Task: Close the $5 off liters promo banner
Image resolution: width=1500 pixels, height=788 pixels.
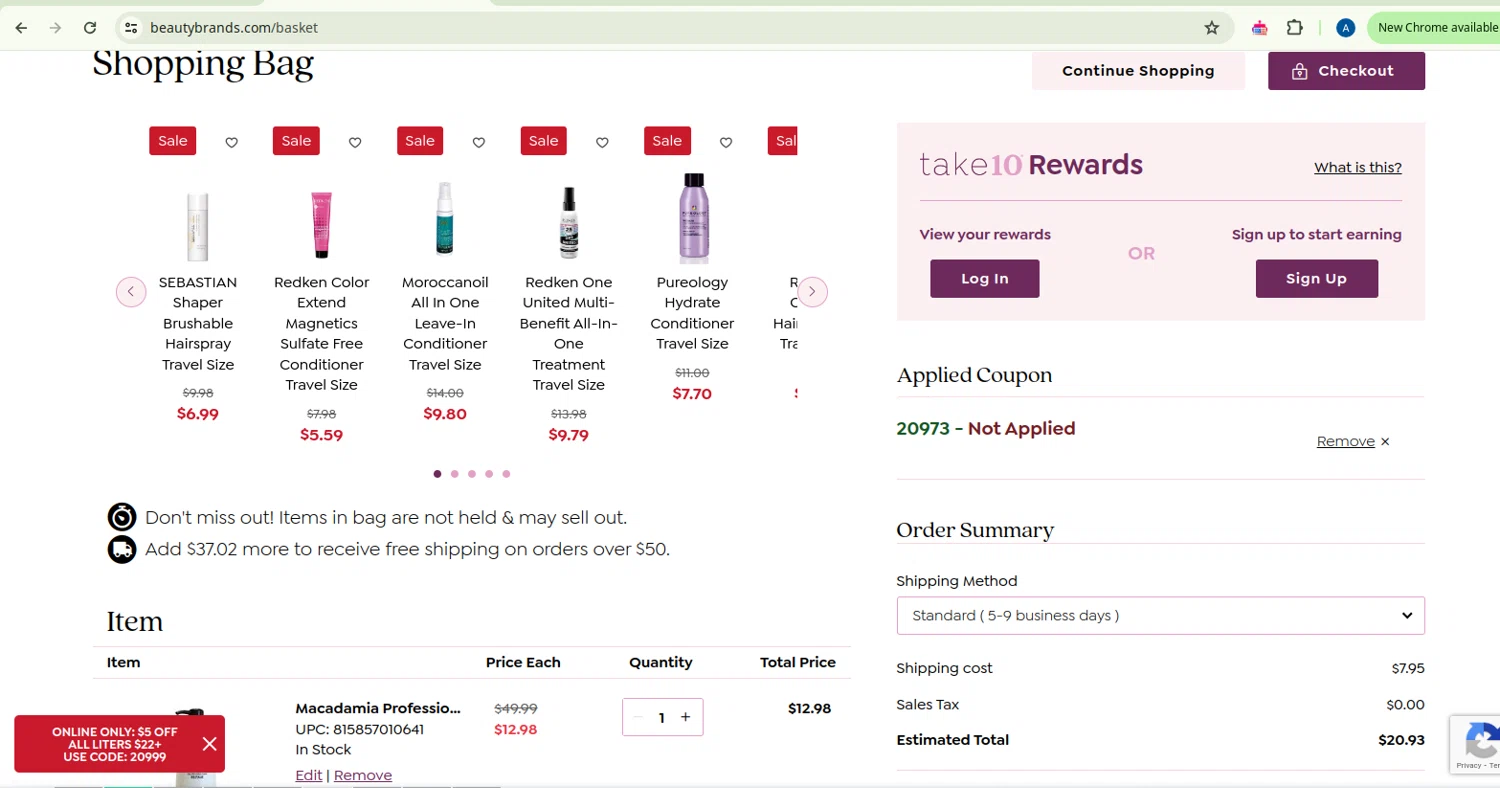Action: coord(209,744)
